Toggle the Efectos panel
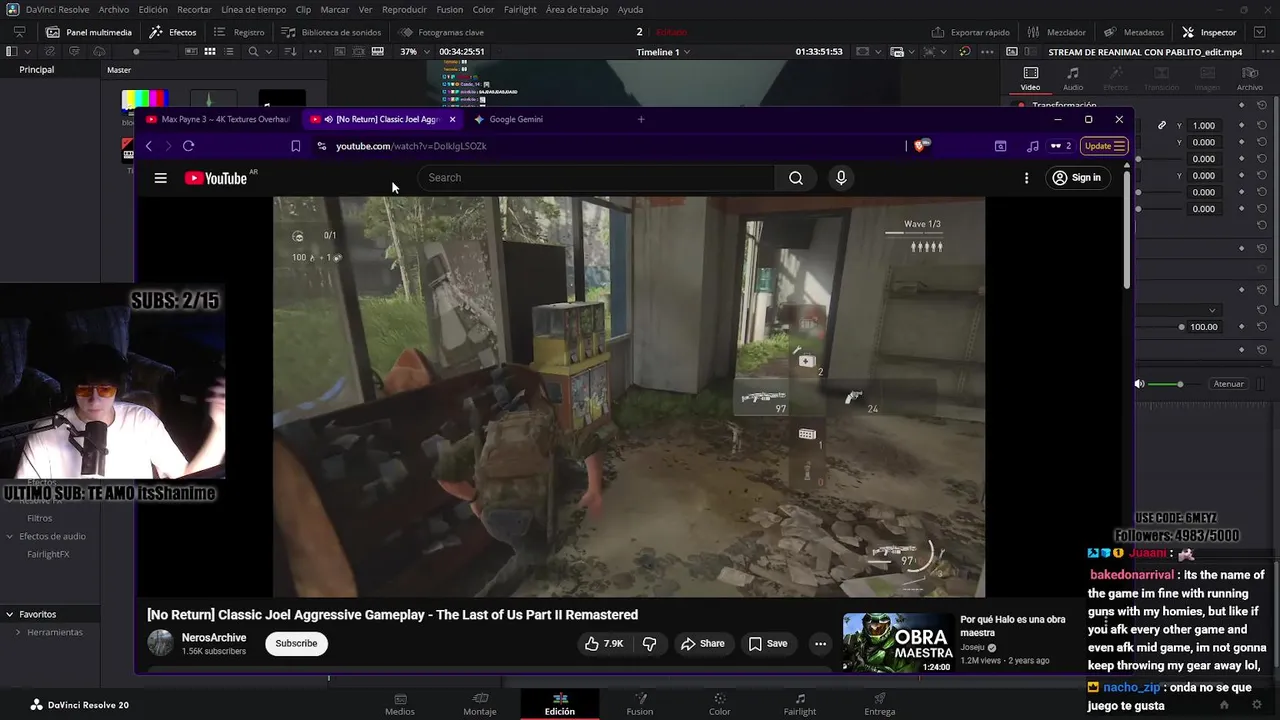 tap(172, 32)
